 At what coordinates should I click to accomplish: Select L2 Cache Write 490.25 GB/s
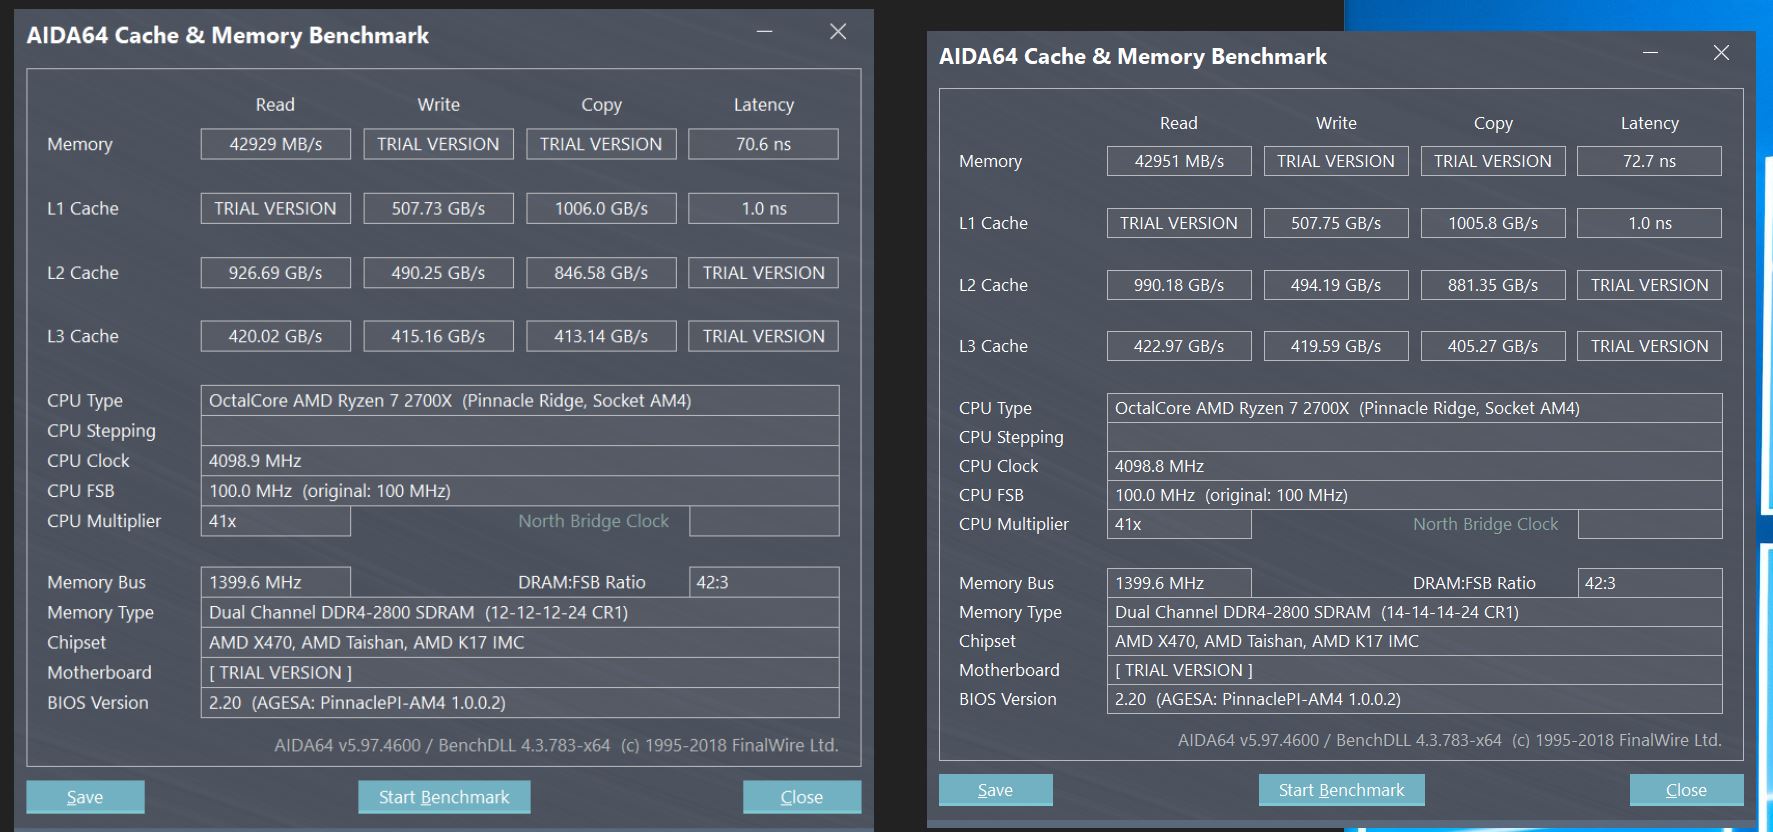point(439,272)
